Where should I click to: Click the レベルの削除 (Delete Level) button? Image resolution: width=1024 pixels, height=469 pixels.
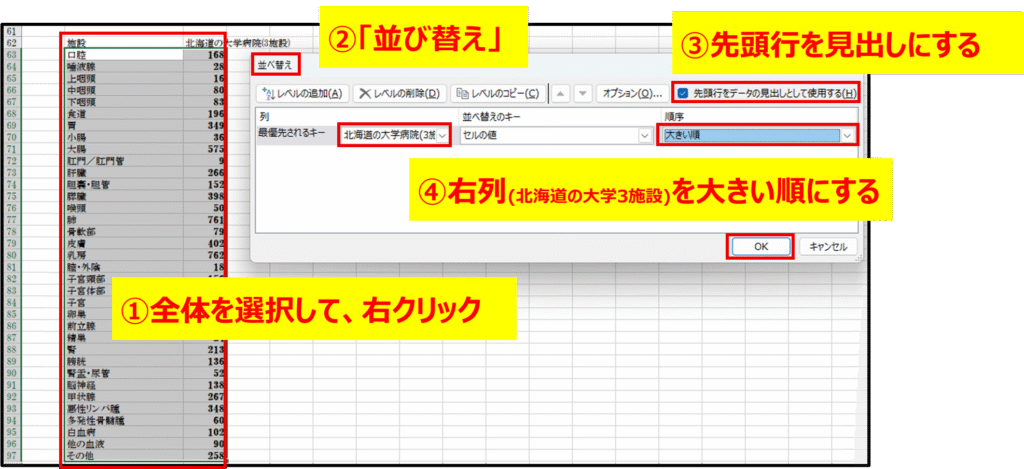pos(399,94)
